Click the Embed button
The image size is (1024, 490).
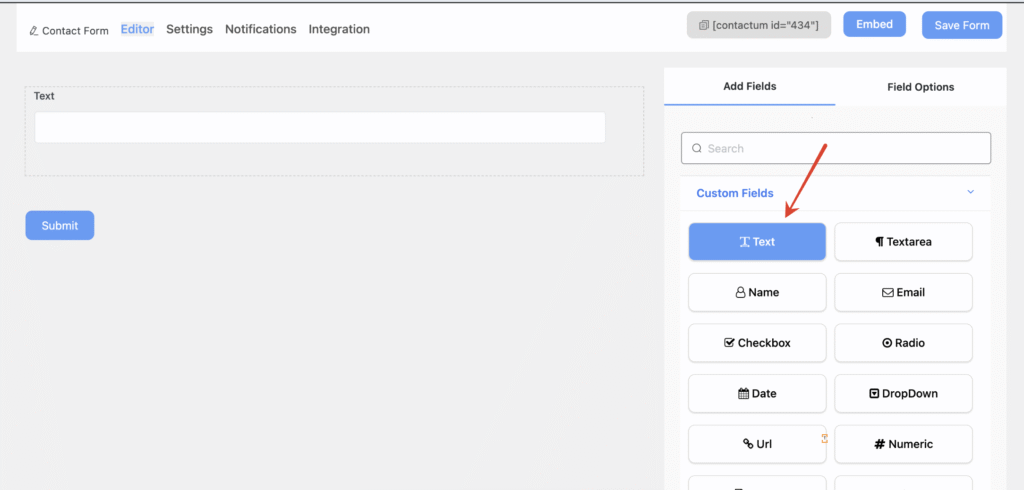coord(874,25)
